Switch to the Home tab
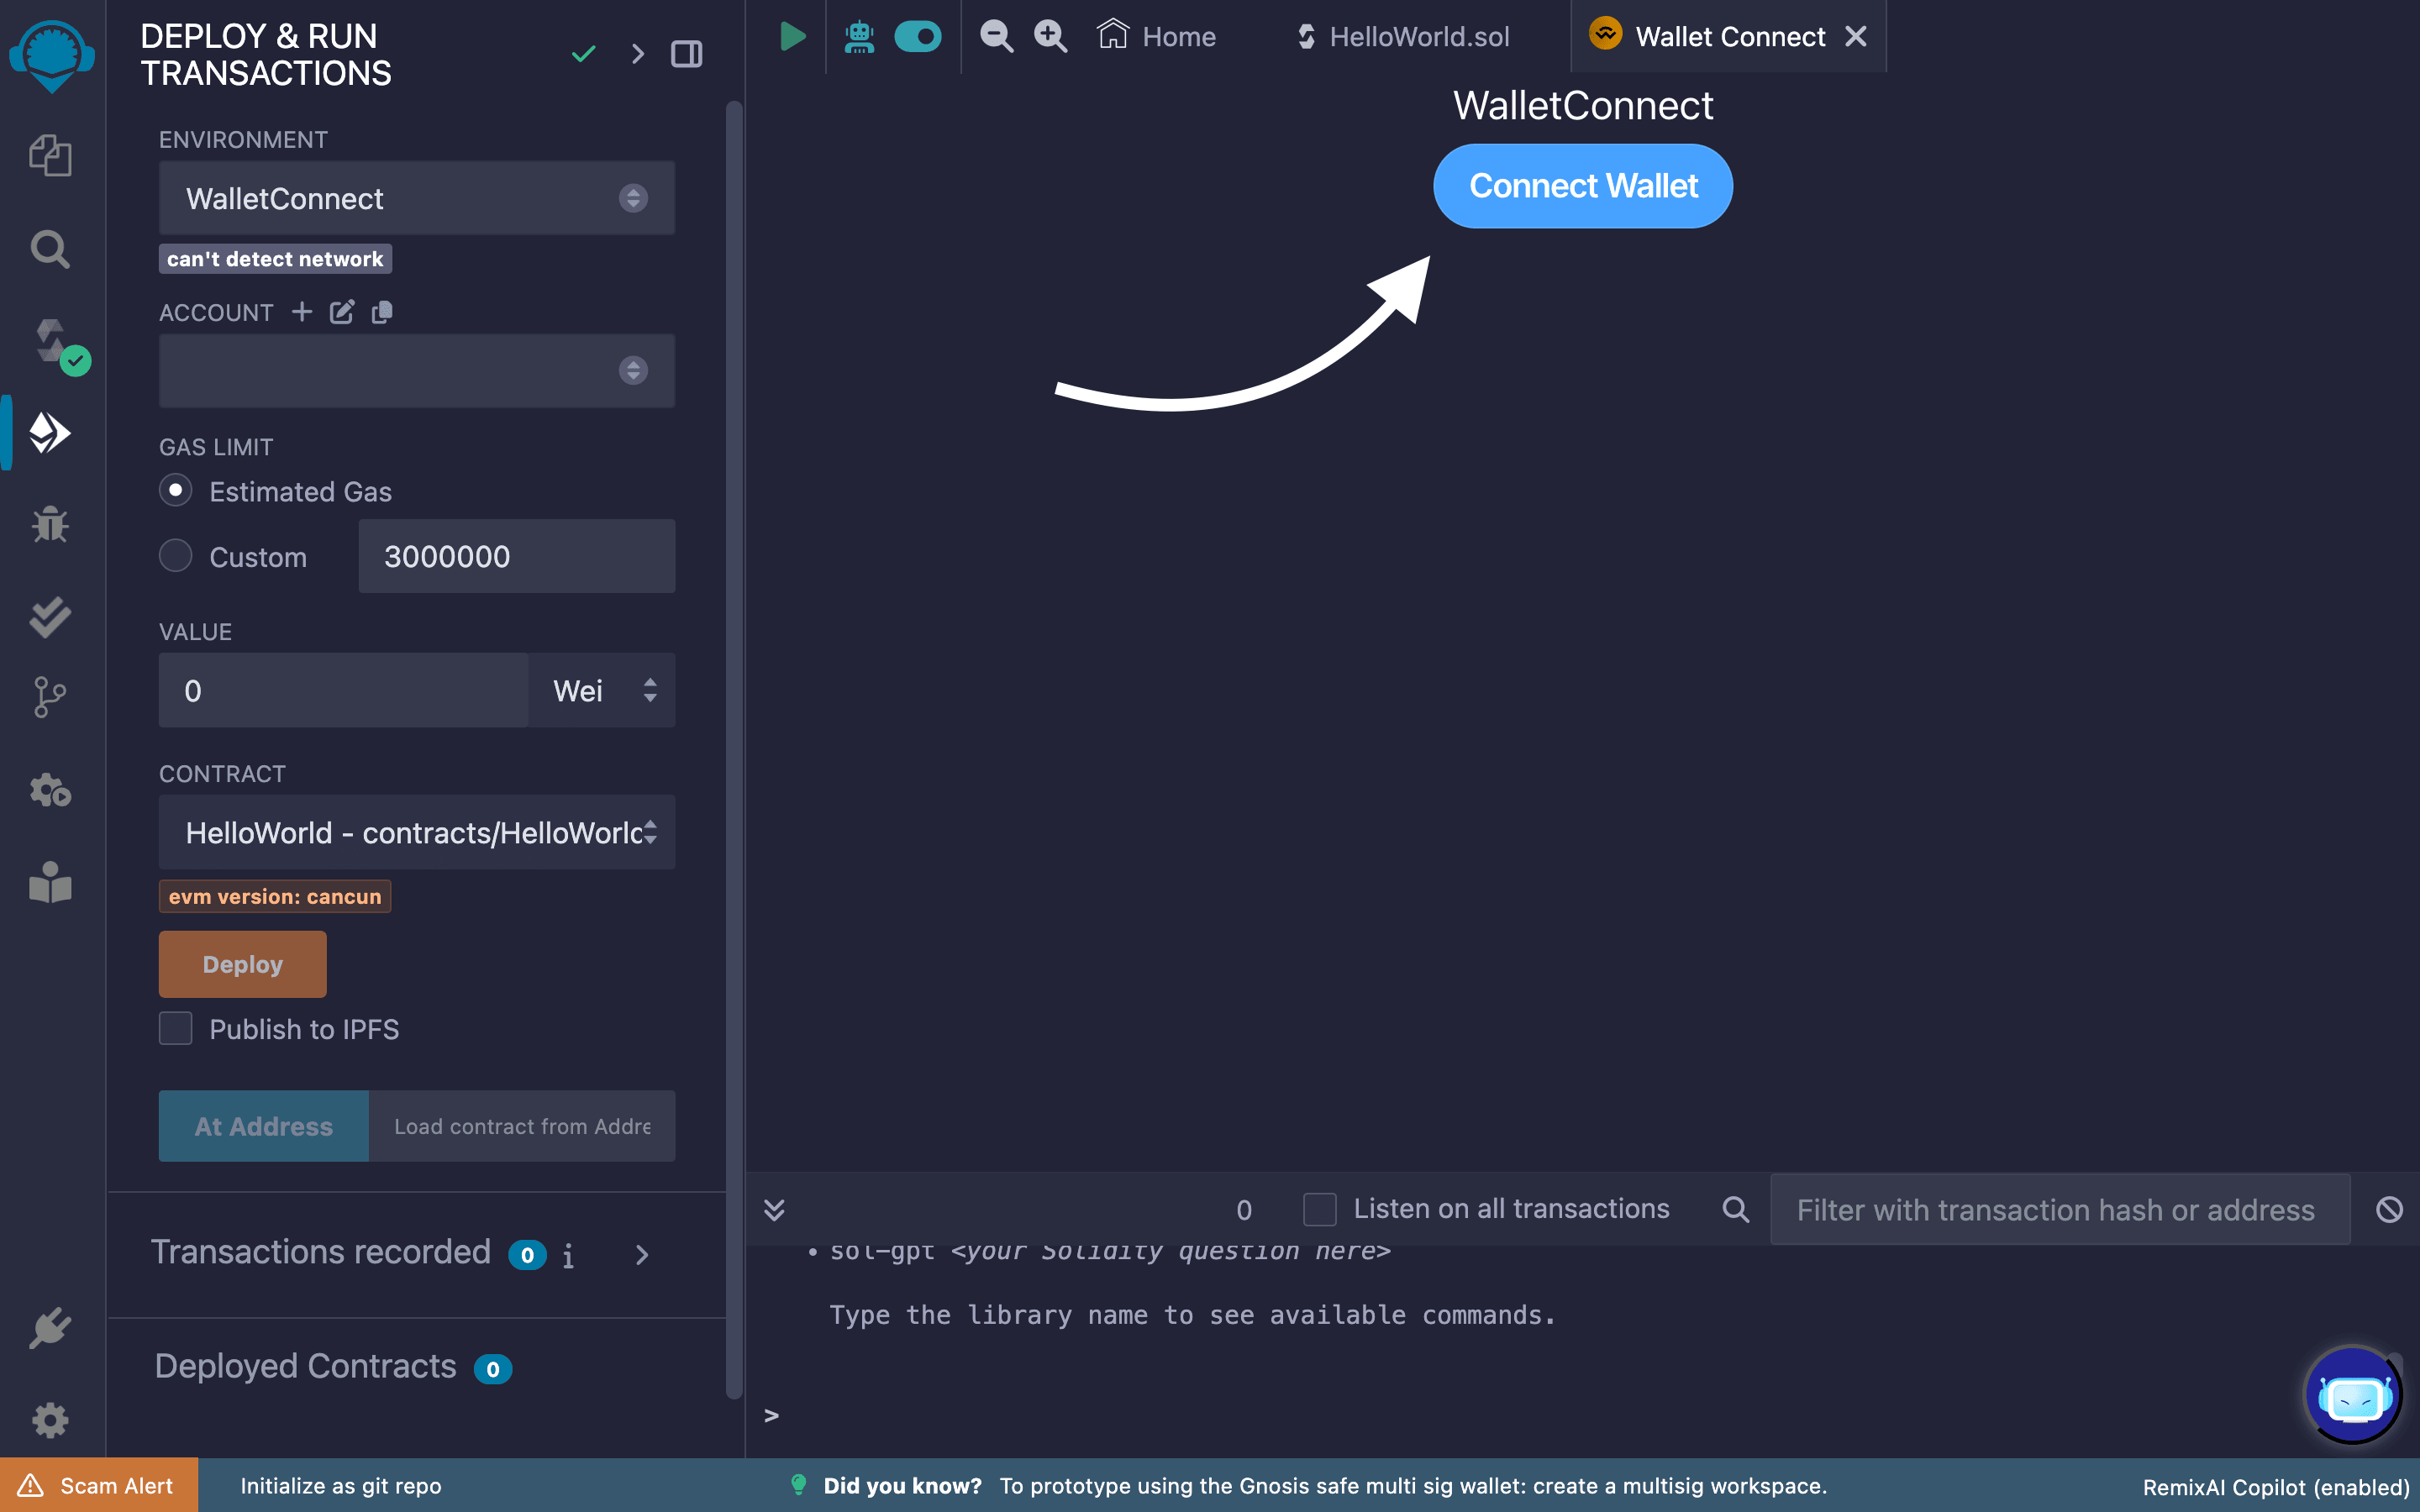 (1158, 37)
